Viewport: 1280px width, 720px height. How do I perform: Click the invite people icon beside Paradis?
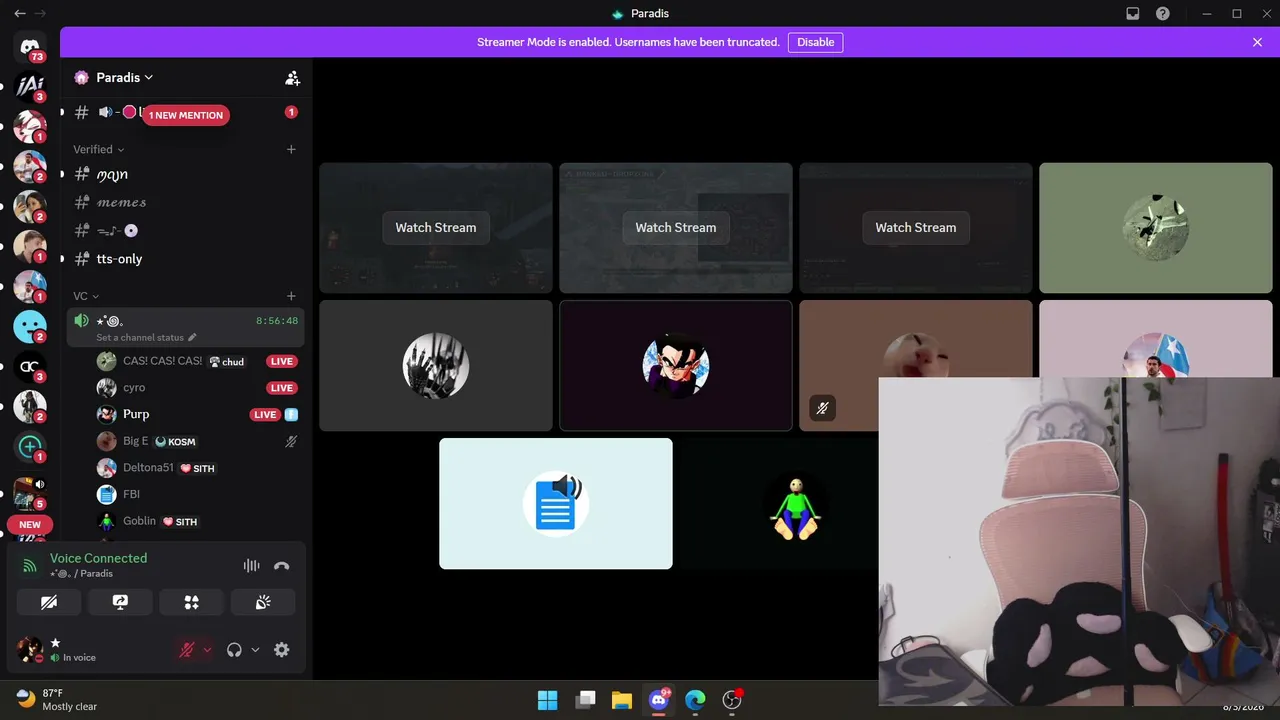(292, 77)
